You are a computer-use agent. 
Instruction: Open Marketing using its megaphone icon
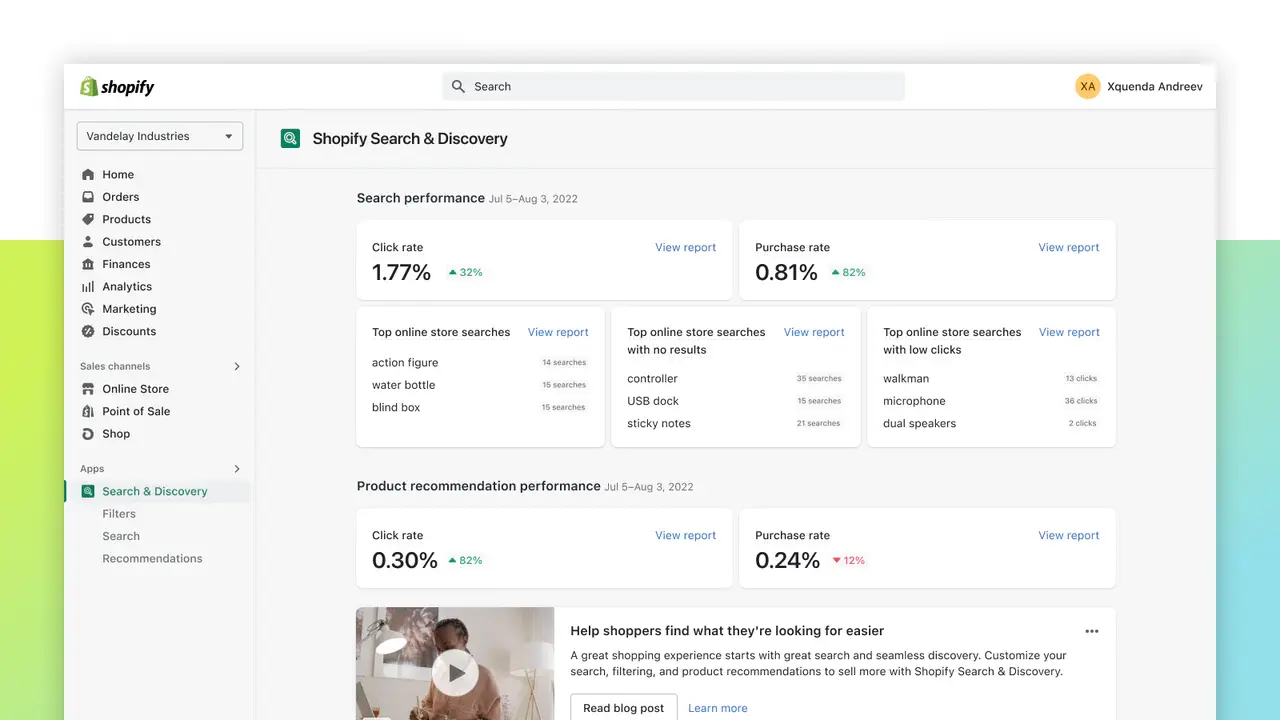point(90,309)
